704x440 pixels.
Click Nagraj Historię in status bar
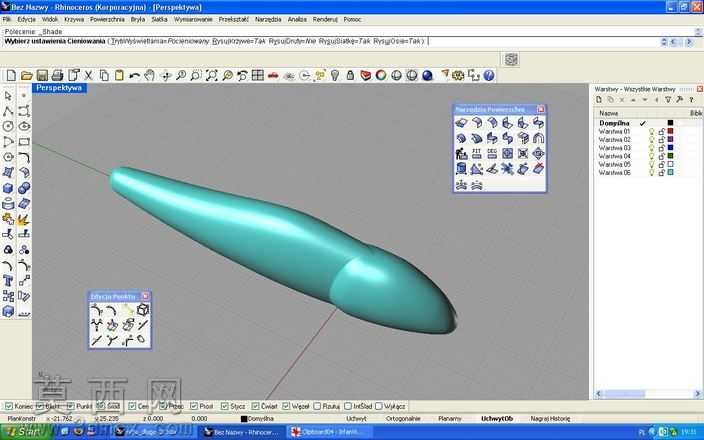(x=550, y=418)
